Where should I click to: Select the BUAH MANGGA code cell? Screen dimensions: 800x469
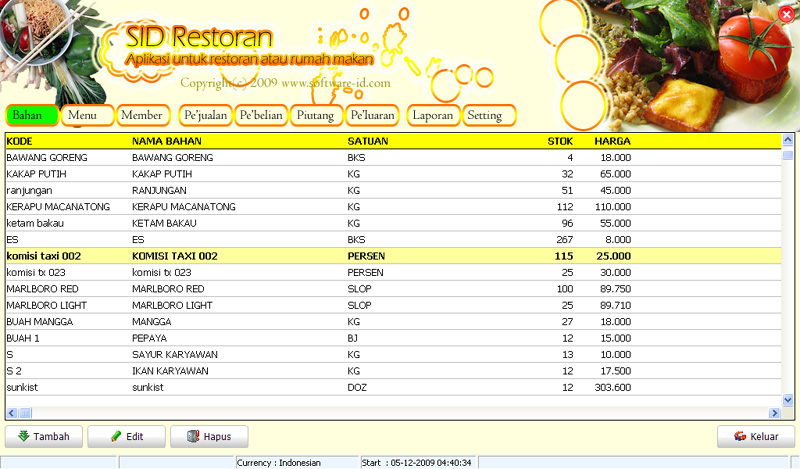[x=40, y=322]
